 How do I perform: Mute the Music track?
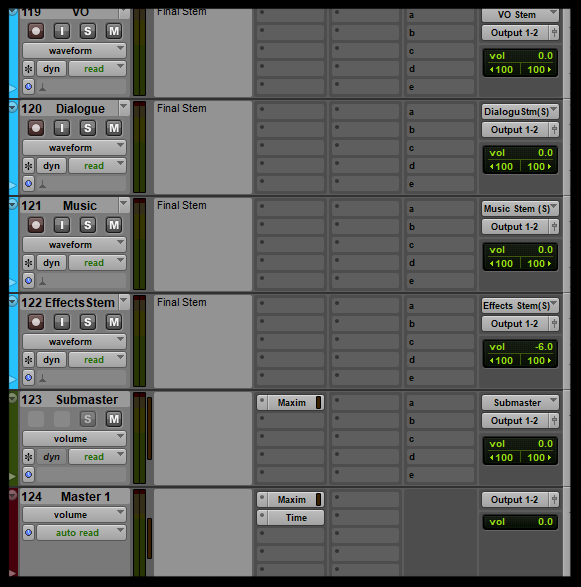point(114,225)
